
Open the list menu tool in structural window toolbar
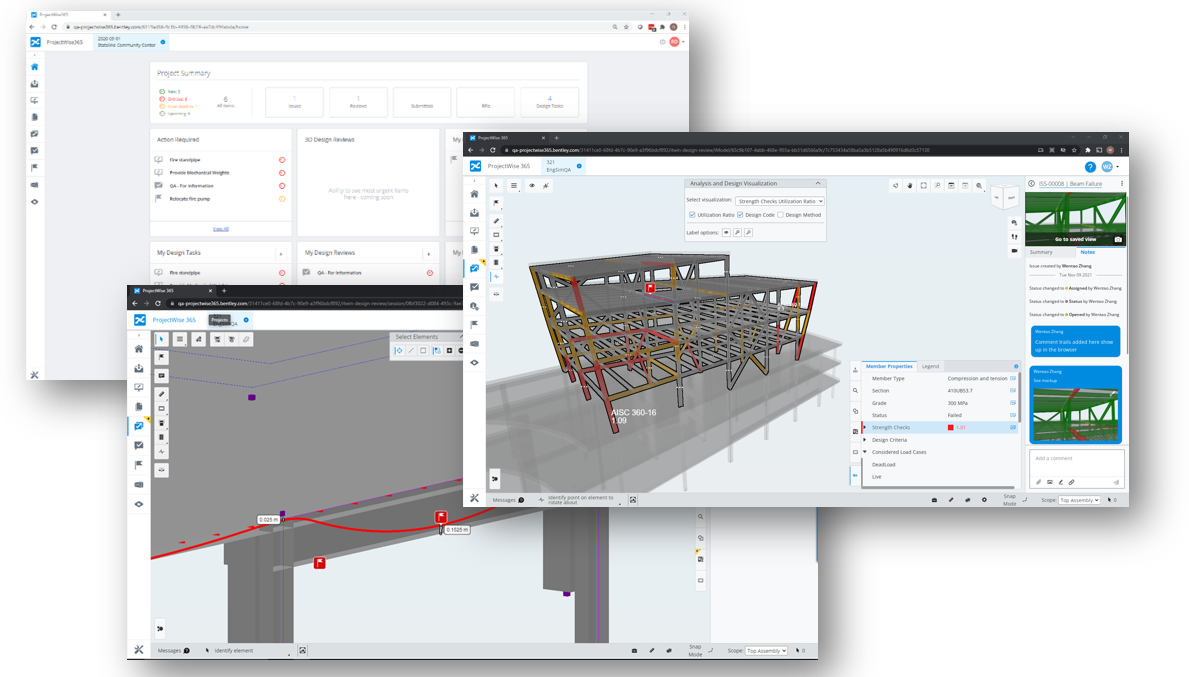(514, 186)
